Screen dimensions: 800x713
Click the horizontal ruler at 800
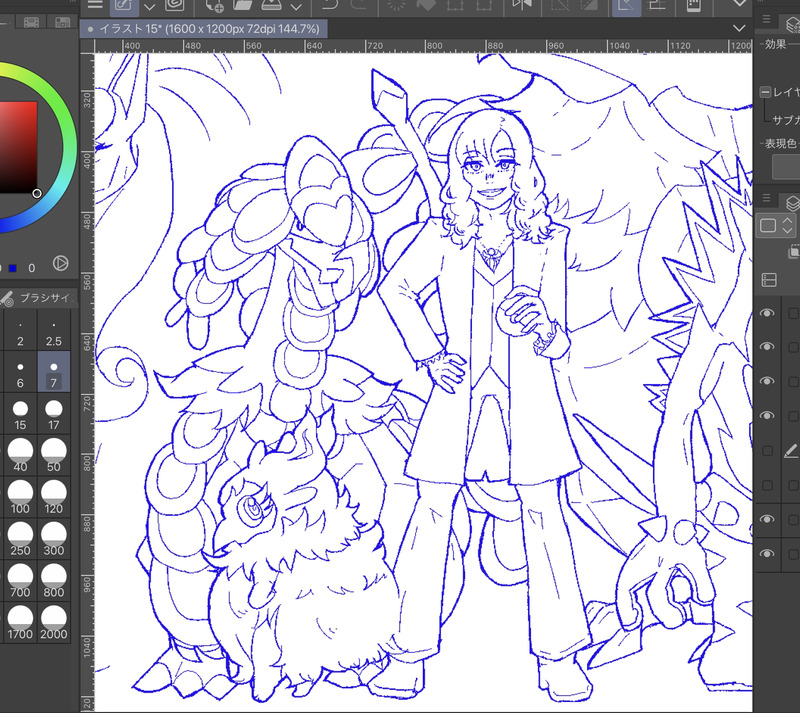pos(434,46)
